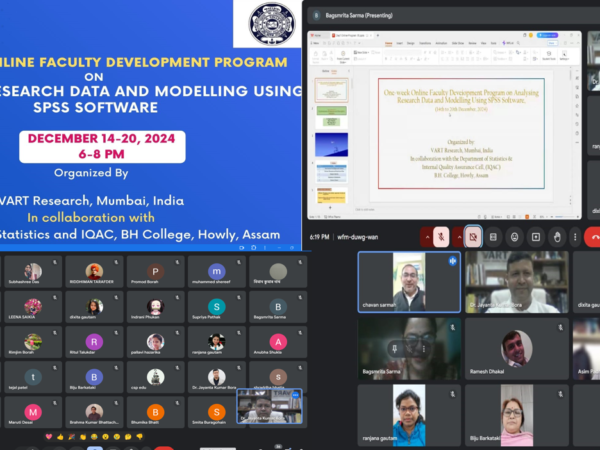Open video settings chevron beside the camera button
Screen dimensions: 600x450
pos(458,237)
